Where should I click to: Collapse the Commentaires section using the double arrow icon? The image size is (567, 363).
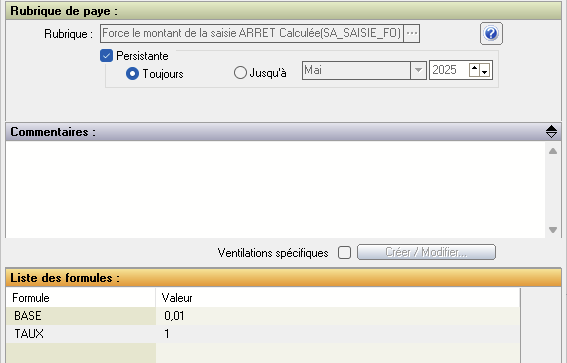pyautogui.click(x=551, y=132)
